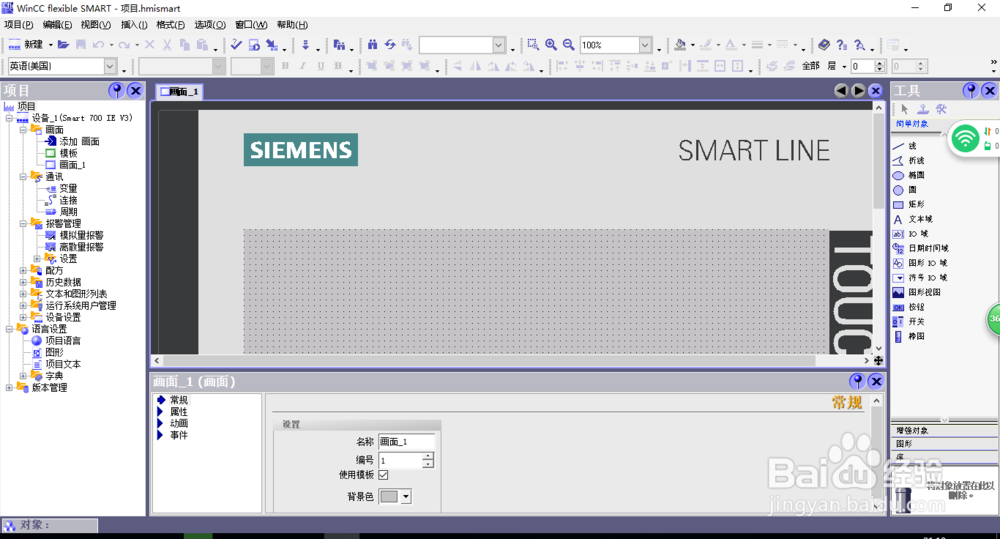This screenshot has height=539, width=1000.
Task: Expand the 版本管理 tree node
Action: pyautogui.click(x=9, y=387)
